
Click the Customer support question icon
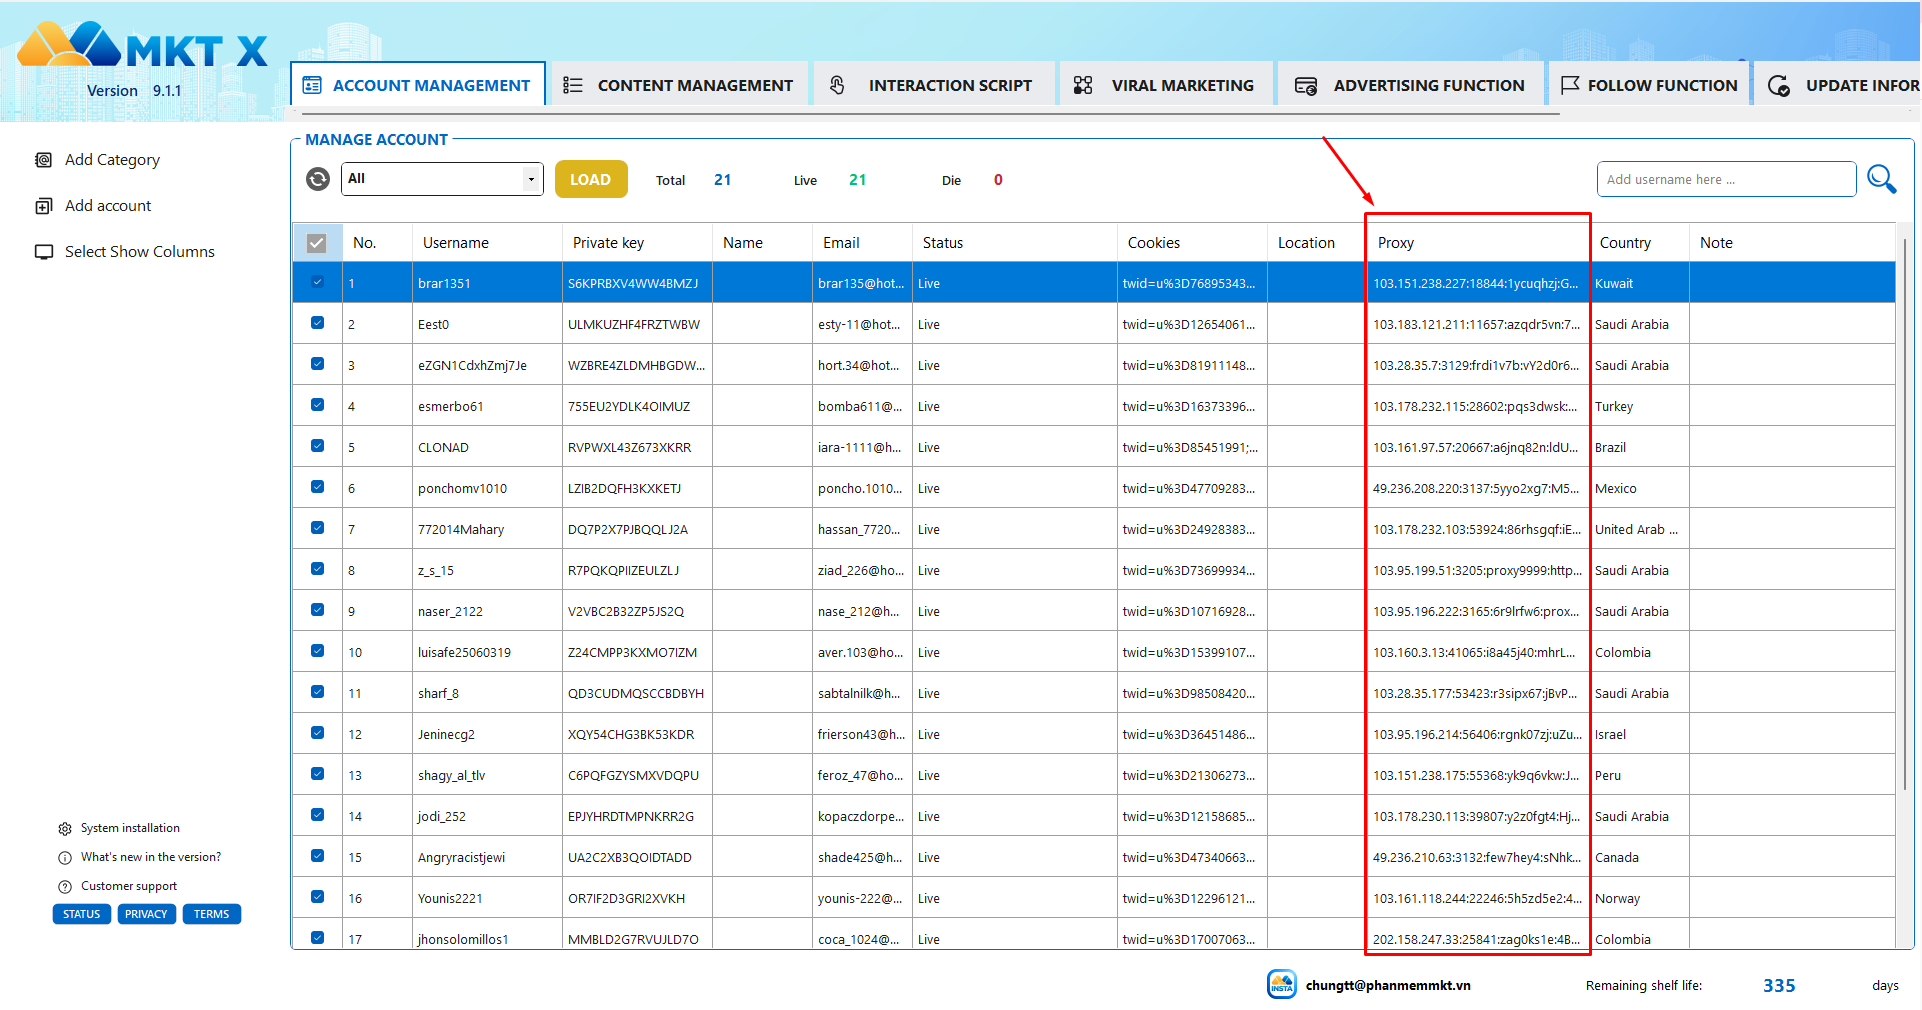(x=65, y=887)
